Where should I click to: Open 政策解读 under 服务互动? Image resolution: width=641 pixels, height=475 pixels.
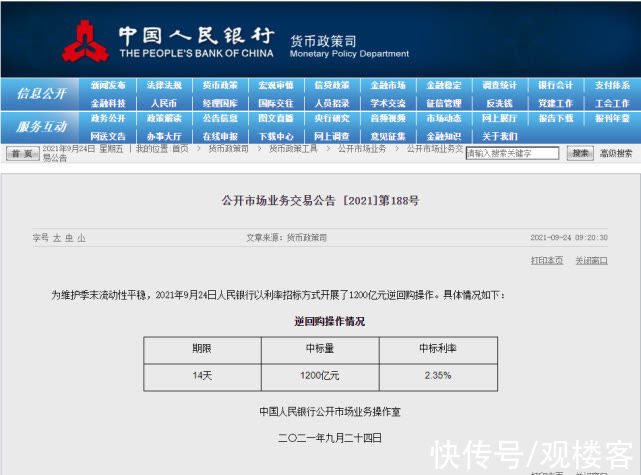click(164, 119)
